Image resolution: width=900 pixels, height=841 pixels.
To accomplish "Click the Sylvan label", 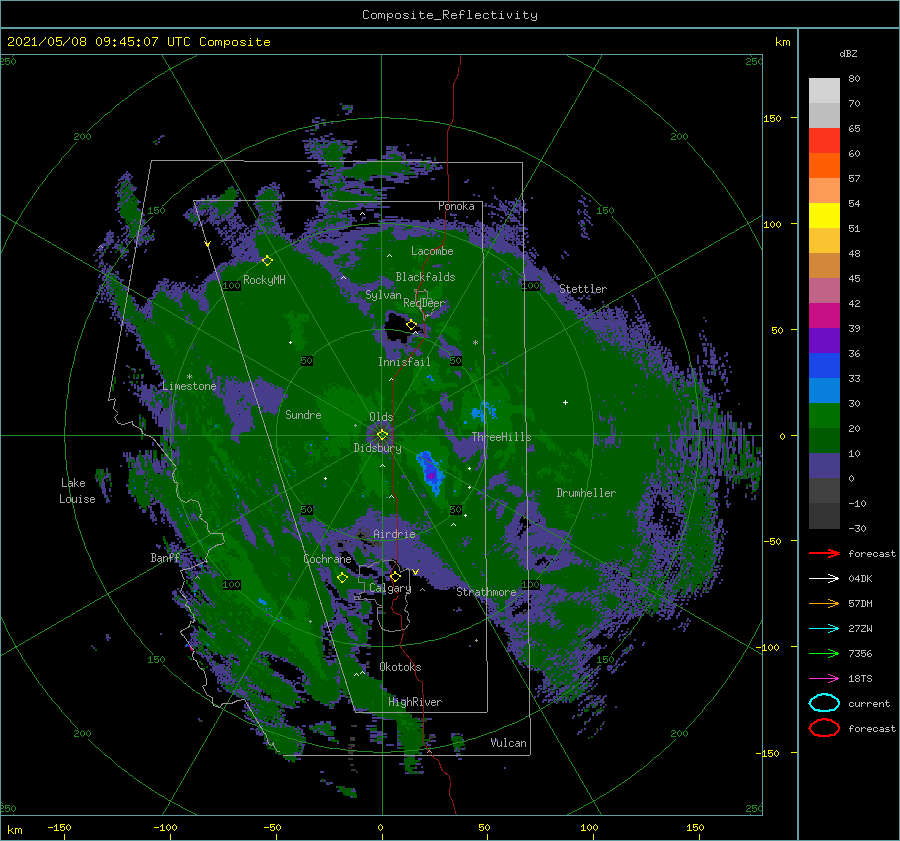I will click(383, 295).
